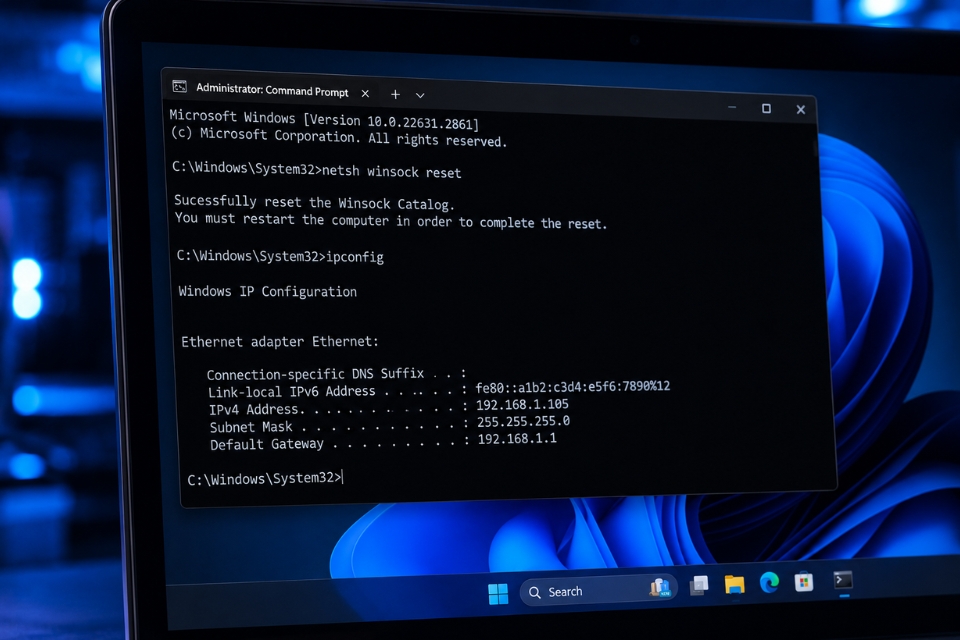The width and height of the screenshot is (960, 640).
Task: Click 'You must restart the computer' line
Action: pyautogui.click(x=391, y=220)
